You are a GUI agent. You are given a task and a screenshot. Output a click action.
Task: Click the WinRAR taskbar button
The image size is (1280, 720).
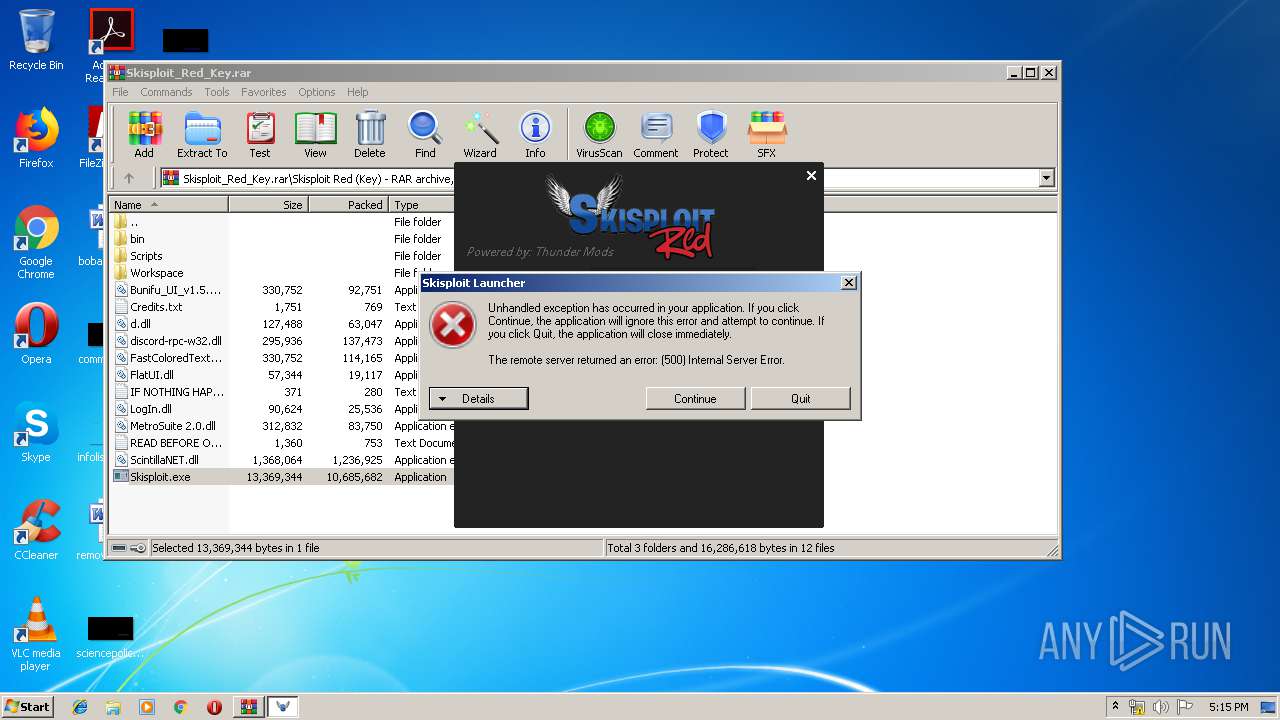pyautogui.click(x=249, y=707)
